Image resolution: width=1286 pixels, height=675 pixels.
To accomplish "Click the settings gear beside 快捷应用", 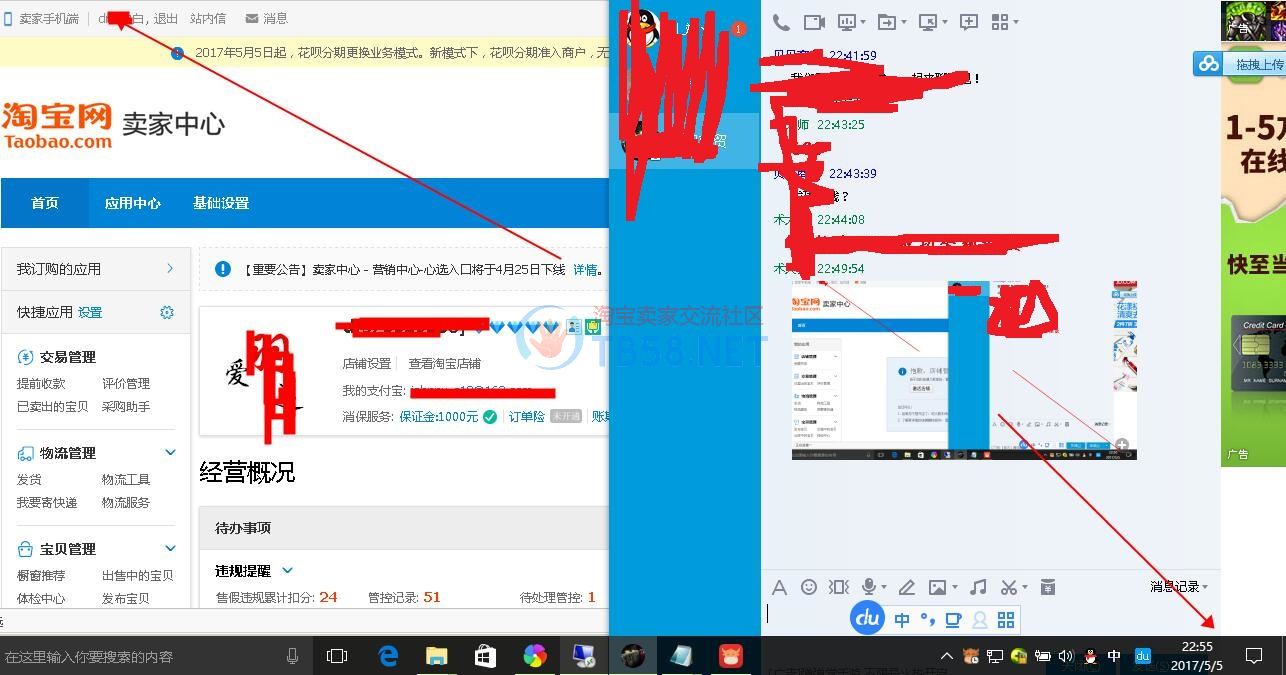I will pyautogui.click(x=167, y=312).
